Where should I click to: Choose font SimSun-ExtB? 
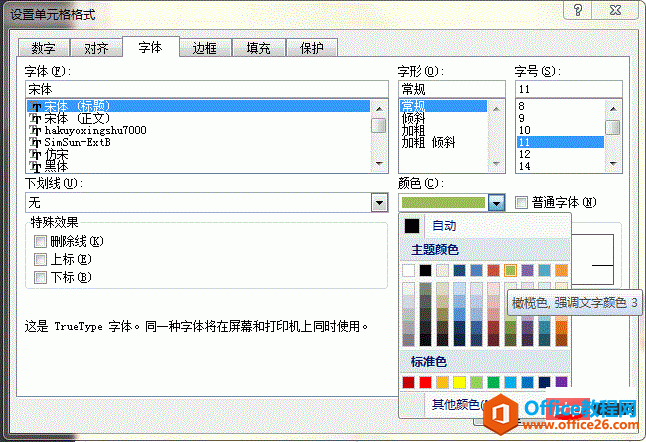(199, 143)
